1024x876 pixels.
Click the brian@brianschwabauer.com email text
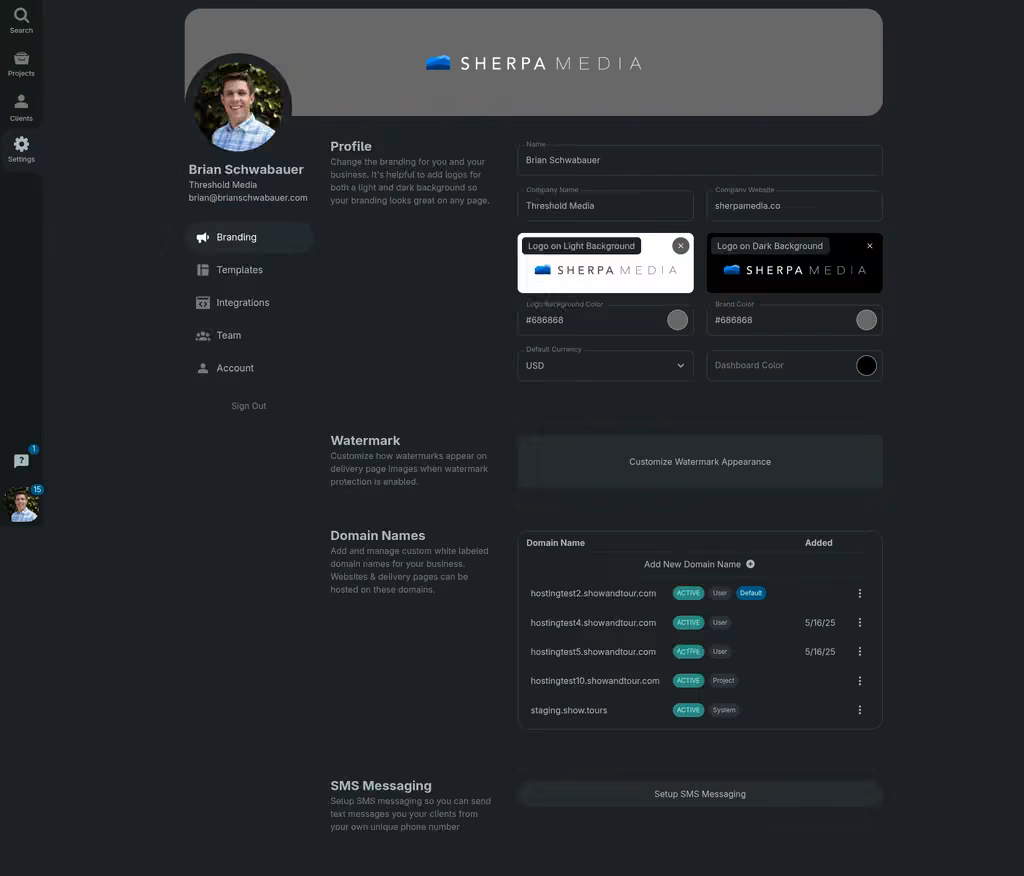[x=248, y=198]
